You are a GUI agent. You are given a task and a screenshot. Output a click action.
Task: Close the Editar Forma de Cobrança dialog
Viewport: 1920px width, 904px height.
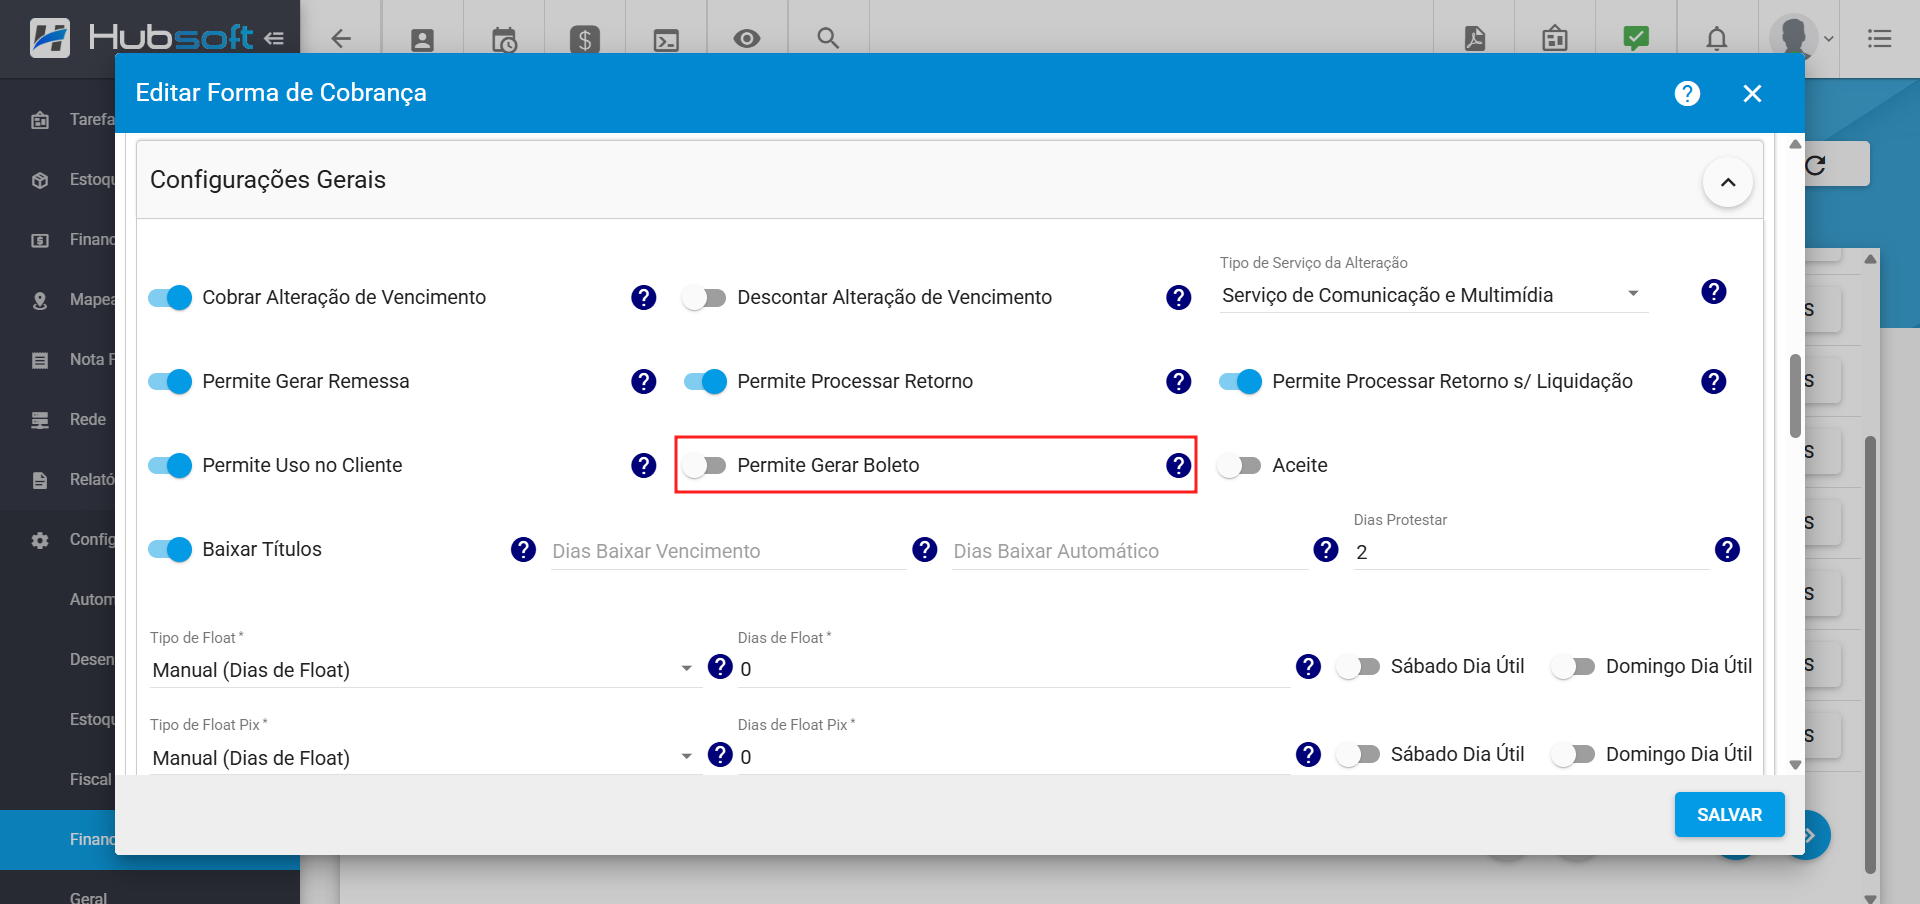pyautogui.click(x=1752, y=93)
